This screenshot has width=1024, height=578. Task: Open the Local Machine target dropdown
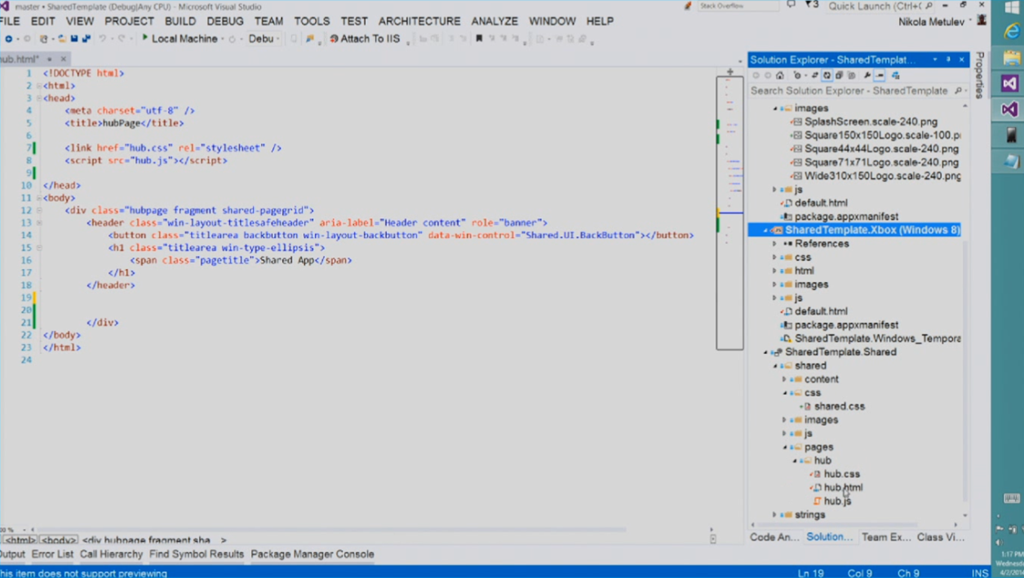coord(223,39)
